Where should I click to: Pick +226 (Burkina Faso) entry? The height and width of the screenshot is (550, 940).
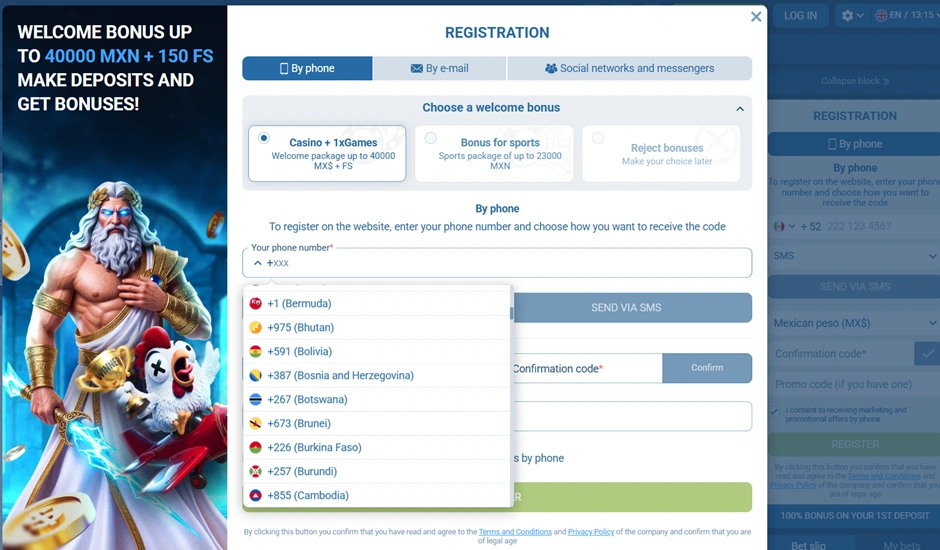[x=377, y=447]
